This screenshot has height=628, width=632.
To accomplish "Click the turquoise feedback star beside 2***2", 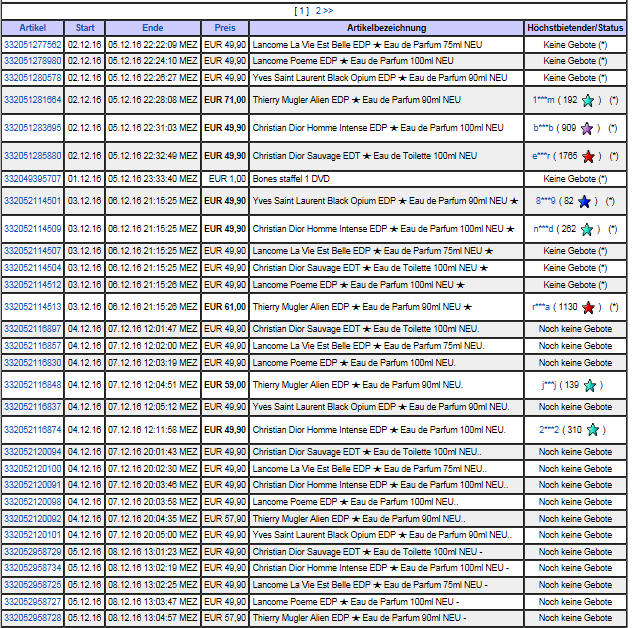I will (x=592, y=430).
